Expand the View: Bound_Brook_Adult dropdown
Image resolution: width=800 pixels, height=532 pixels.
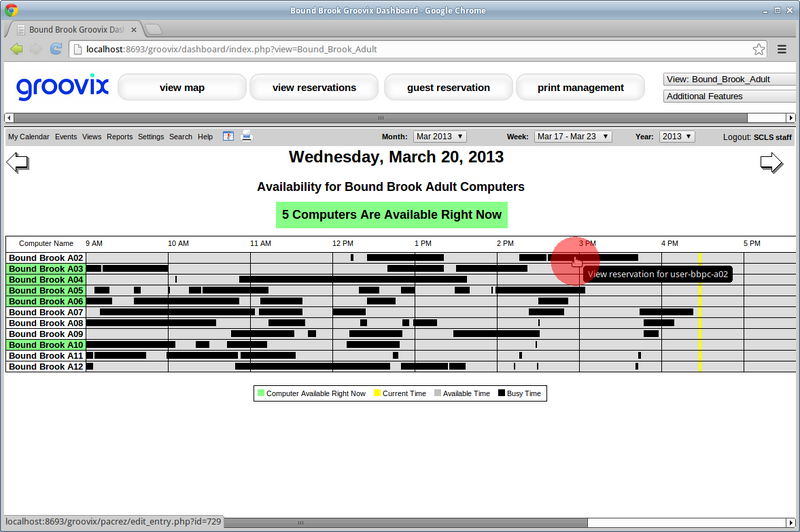tap(730, 79)
